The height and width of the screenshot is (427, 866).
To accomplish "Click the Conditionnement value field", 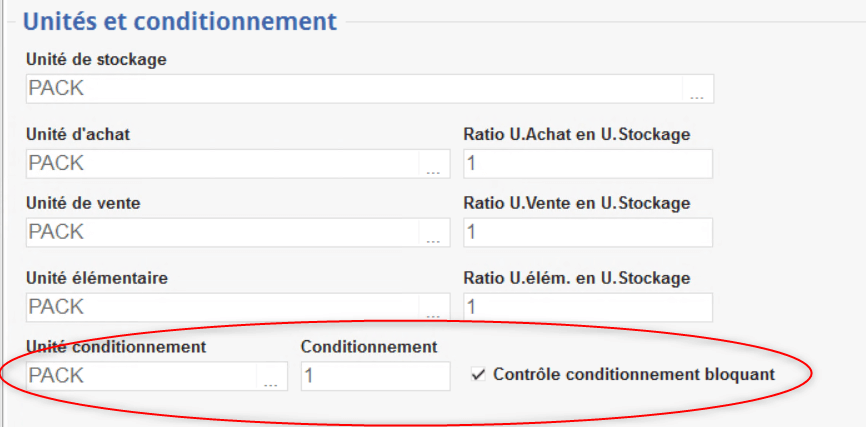I will [375, 376].
